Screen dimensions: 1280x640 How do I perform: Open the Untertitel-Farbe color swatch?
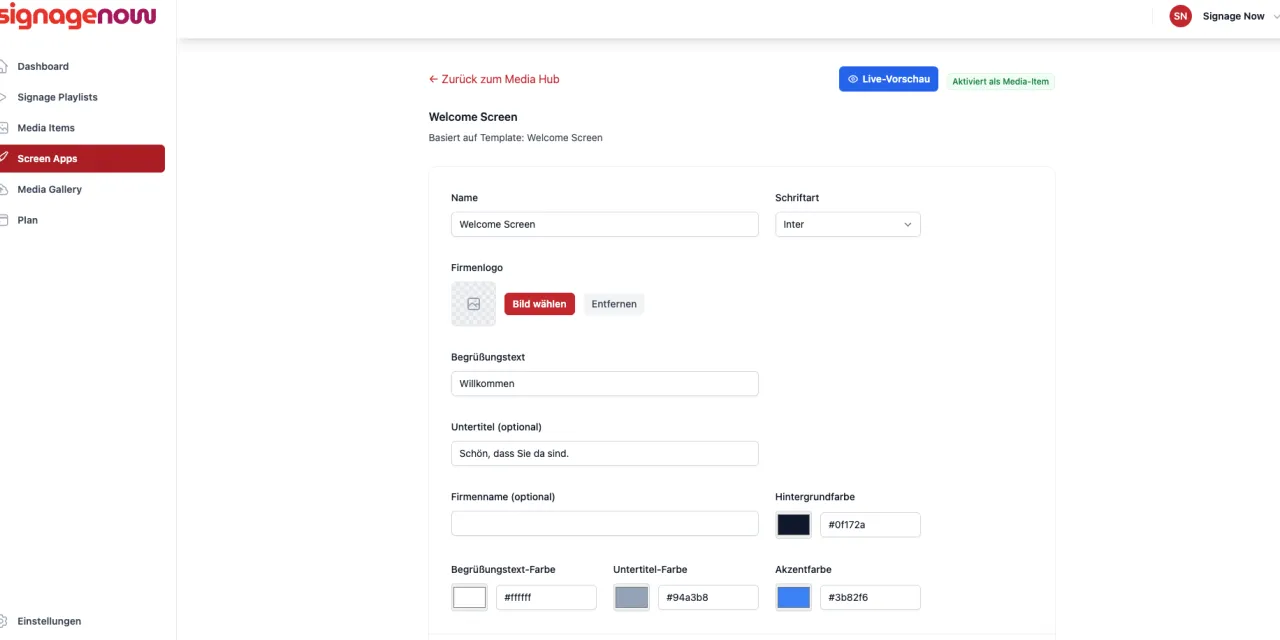pyautogui.click(x=632, y=597)
